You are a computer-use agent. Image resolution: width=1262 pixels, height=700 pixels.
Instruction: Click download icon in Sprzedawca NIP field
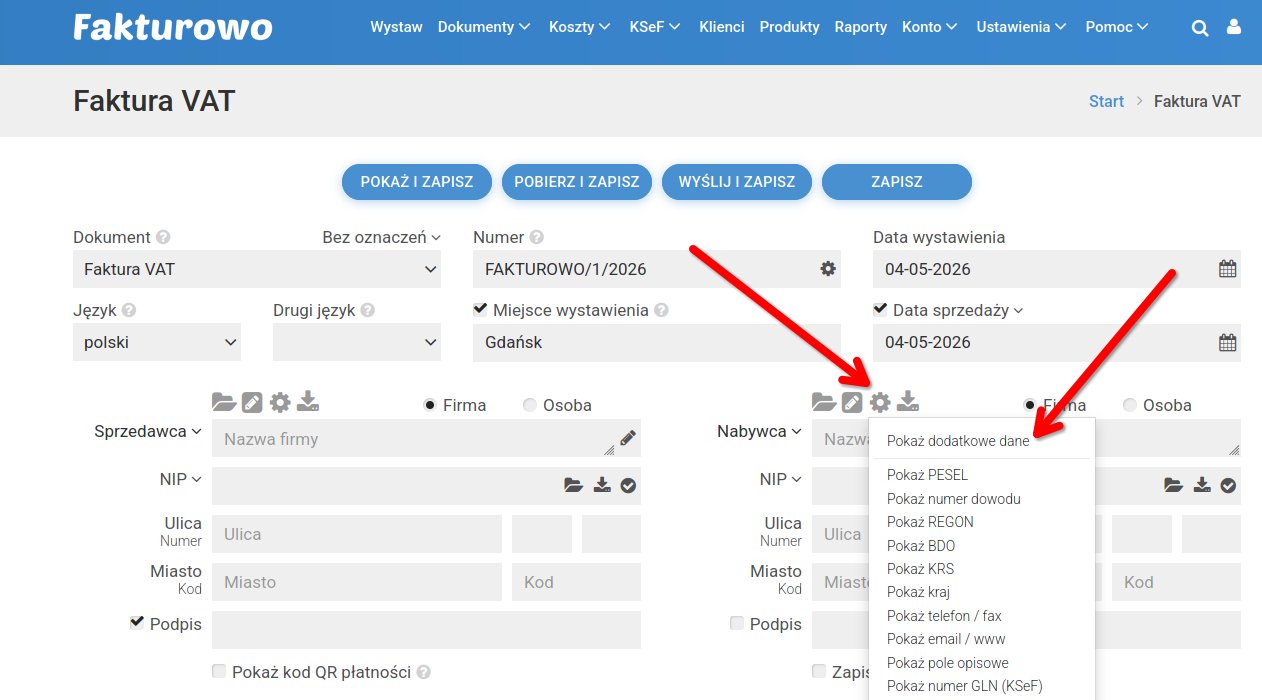601,485
